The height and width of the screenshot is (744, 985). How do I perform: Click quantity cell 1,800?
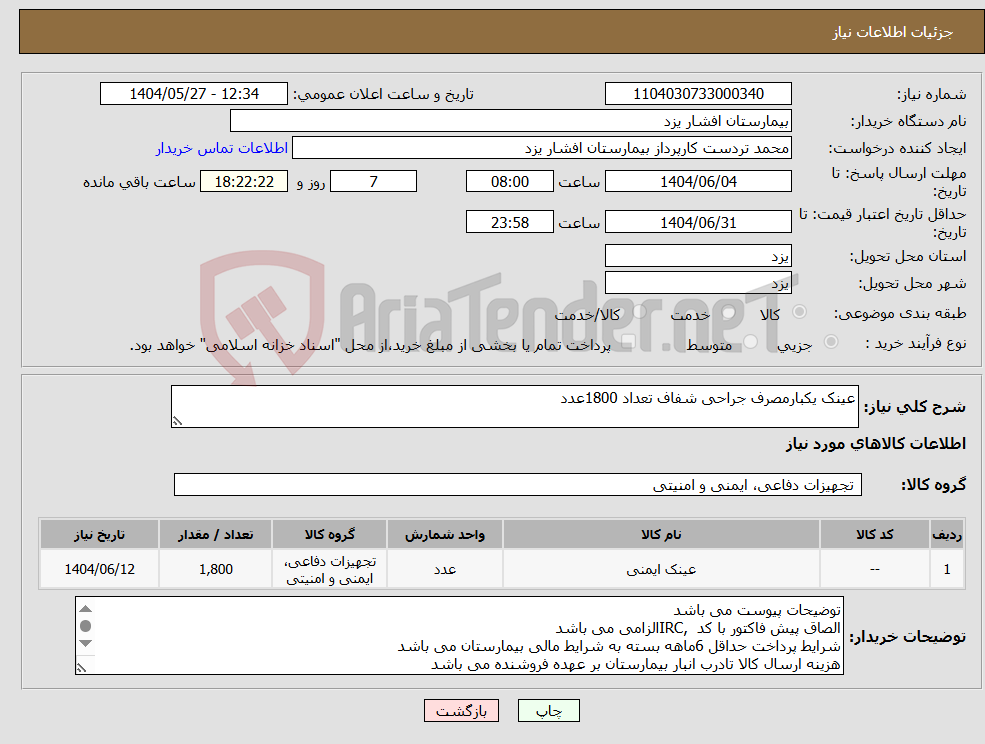215,569
